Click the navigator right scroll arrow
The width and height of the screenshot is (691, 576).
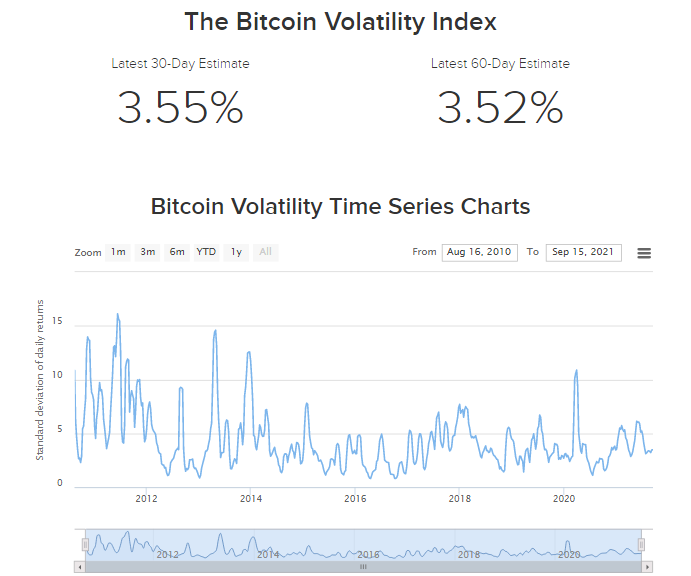(646, 566)
